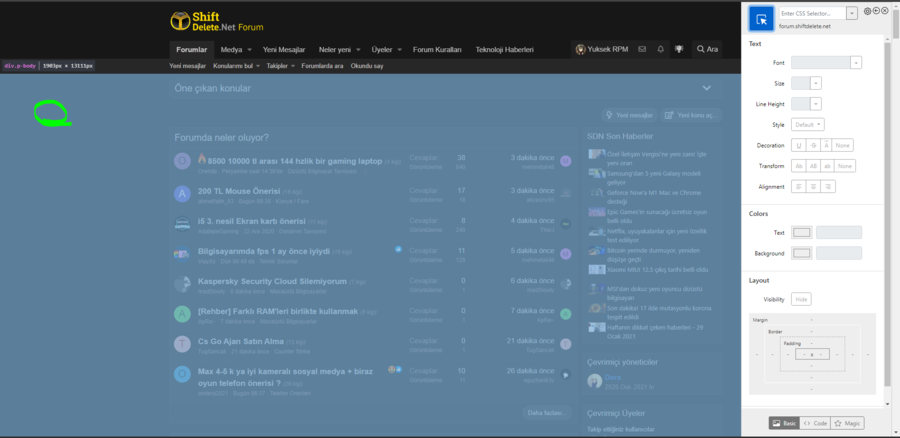Click the Daha fazlası button
The image size is (900, 438).
[x=548, y=412]
